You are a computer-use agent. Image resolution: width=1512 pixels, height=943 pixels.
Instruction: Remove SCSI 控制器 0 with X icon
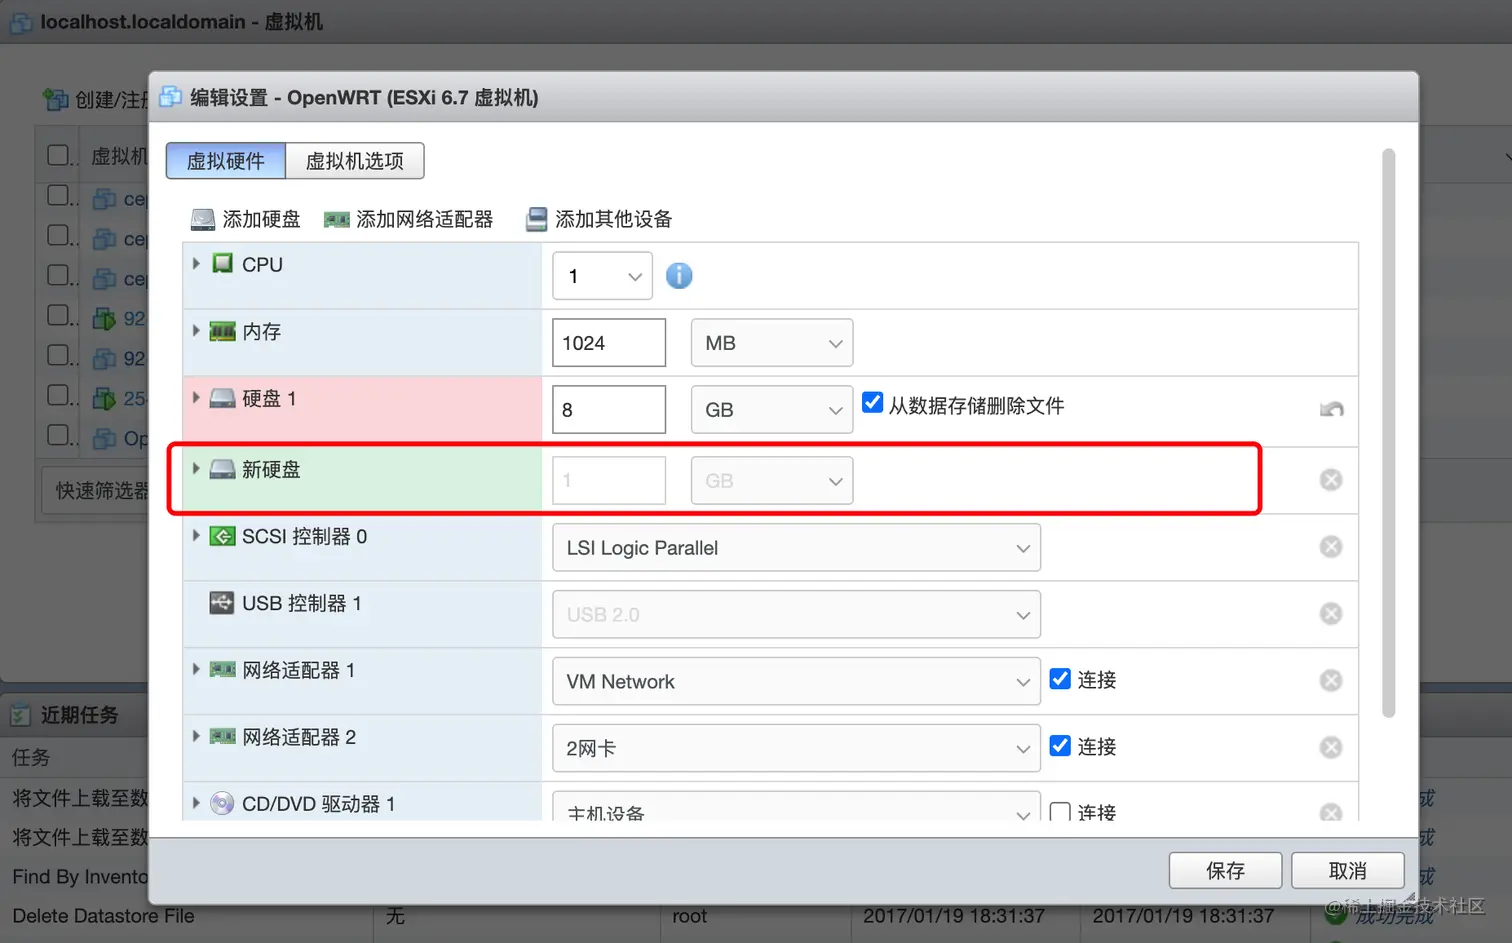pyautogui.click(x=1331, y=547)
